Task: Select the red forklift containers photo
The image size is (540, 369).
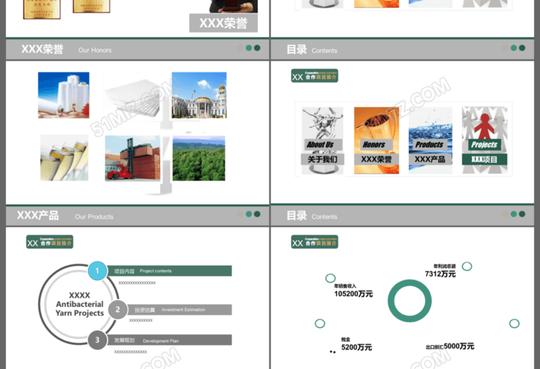Action: [x=133, y=158]
